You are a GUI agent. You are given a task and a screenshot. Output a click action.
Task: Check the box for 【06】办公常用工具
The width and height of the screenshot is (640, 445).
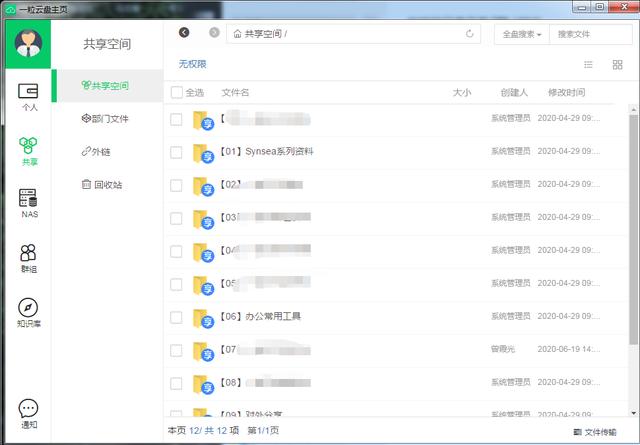point(176,318)
